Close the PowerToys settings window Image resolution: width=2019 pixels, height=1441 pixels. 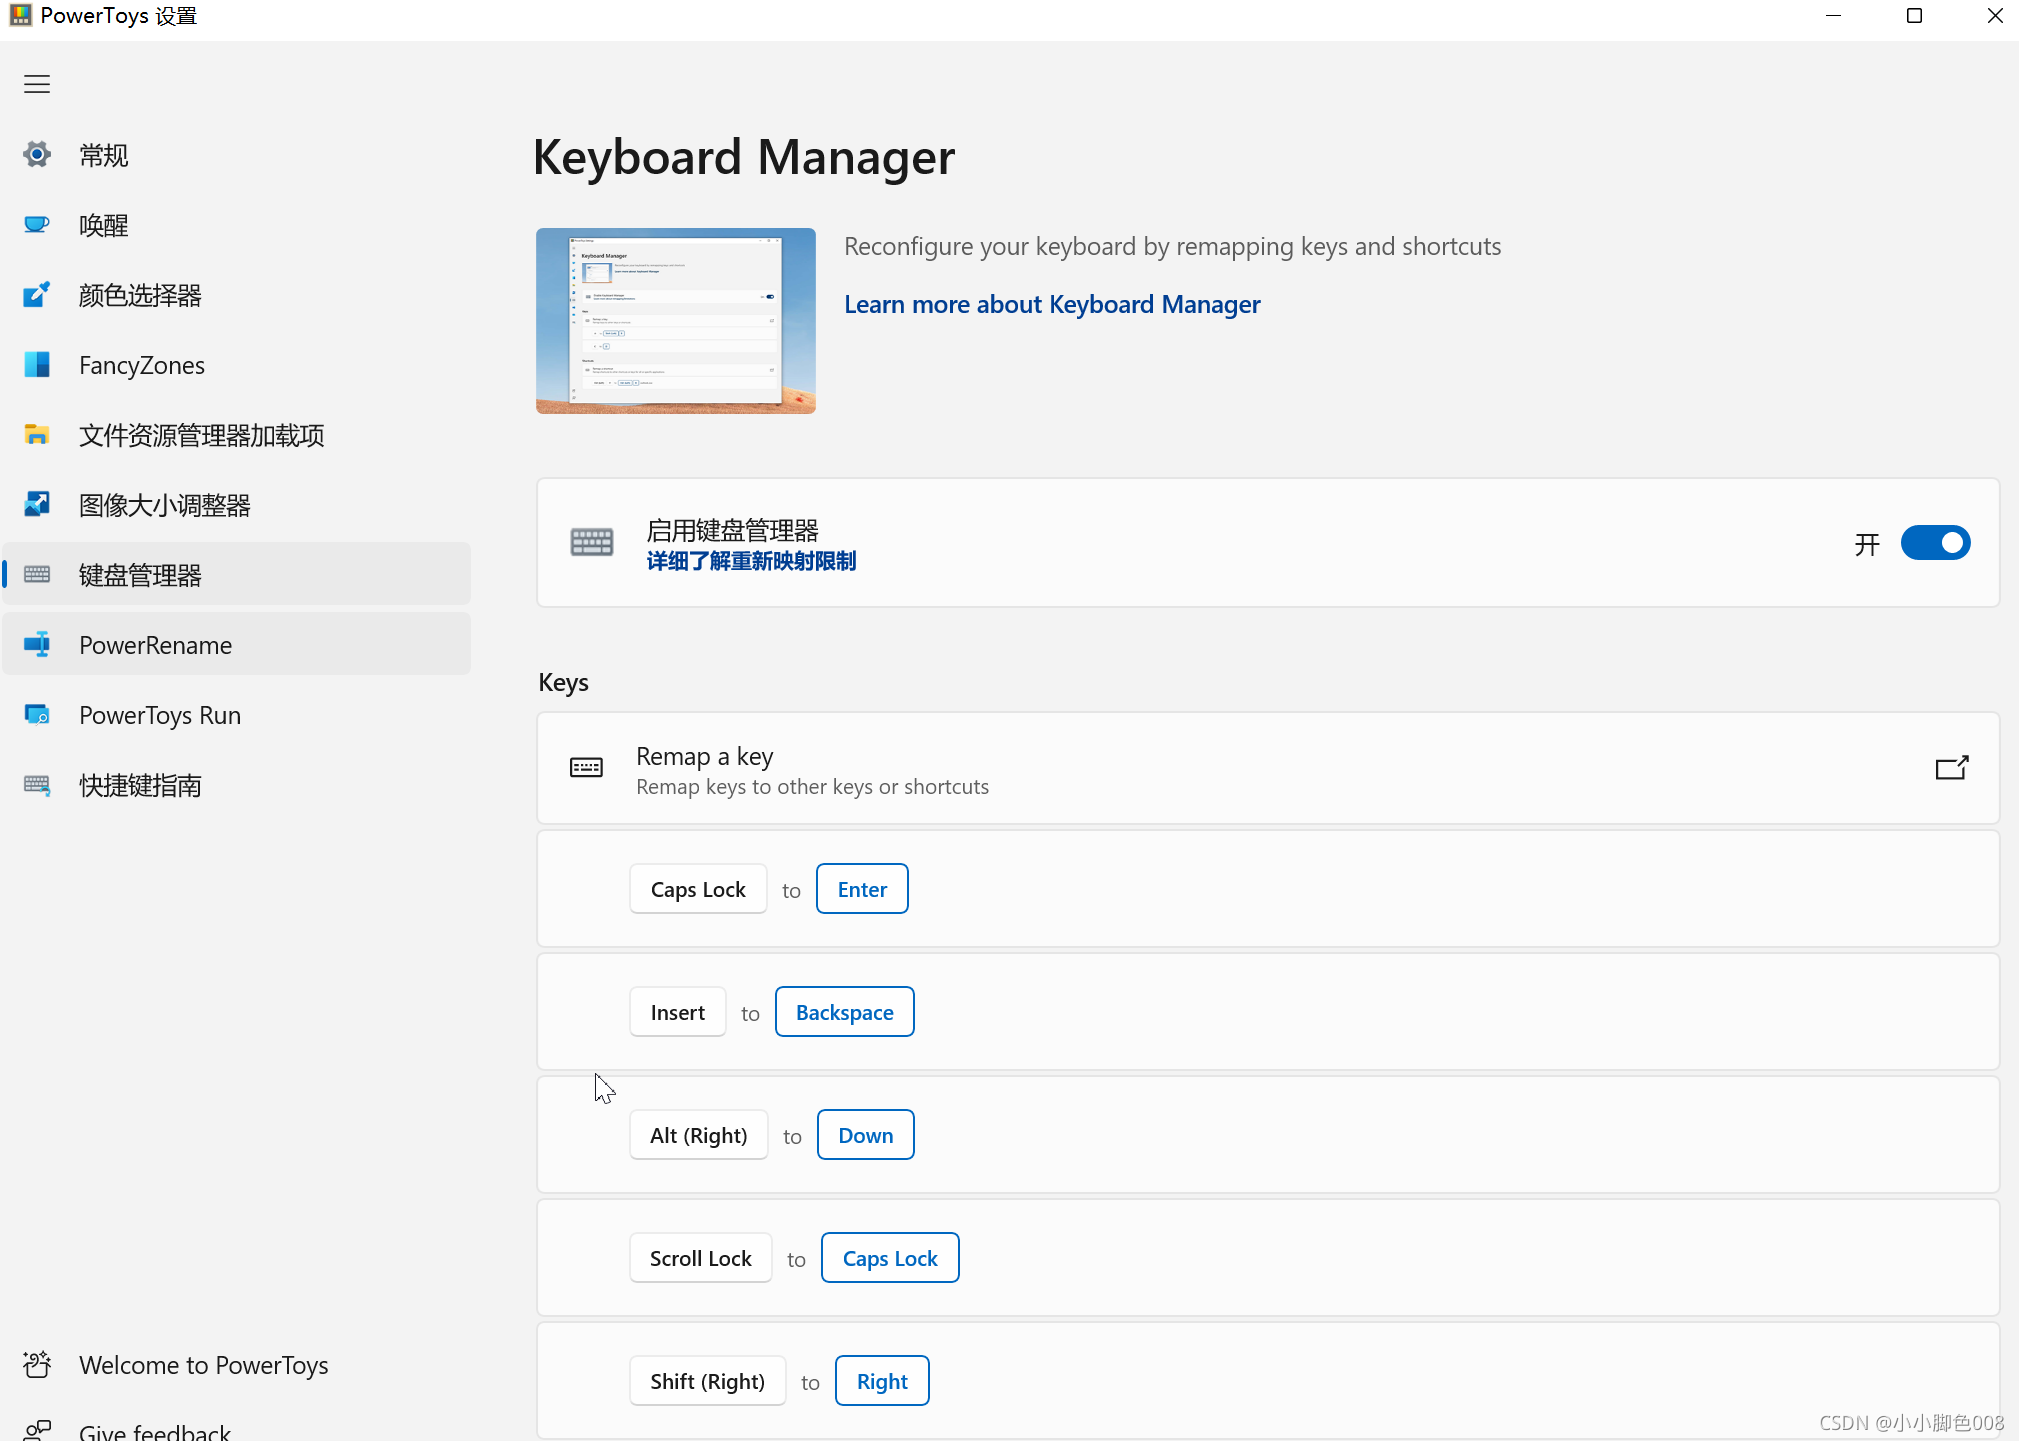(1994, 16)
